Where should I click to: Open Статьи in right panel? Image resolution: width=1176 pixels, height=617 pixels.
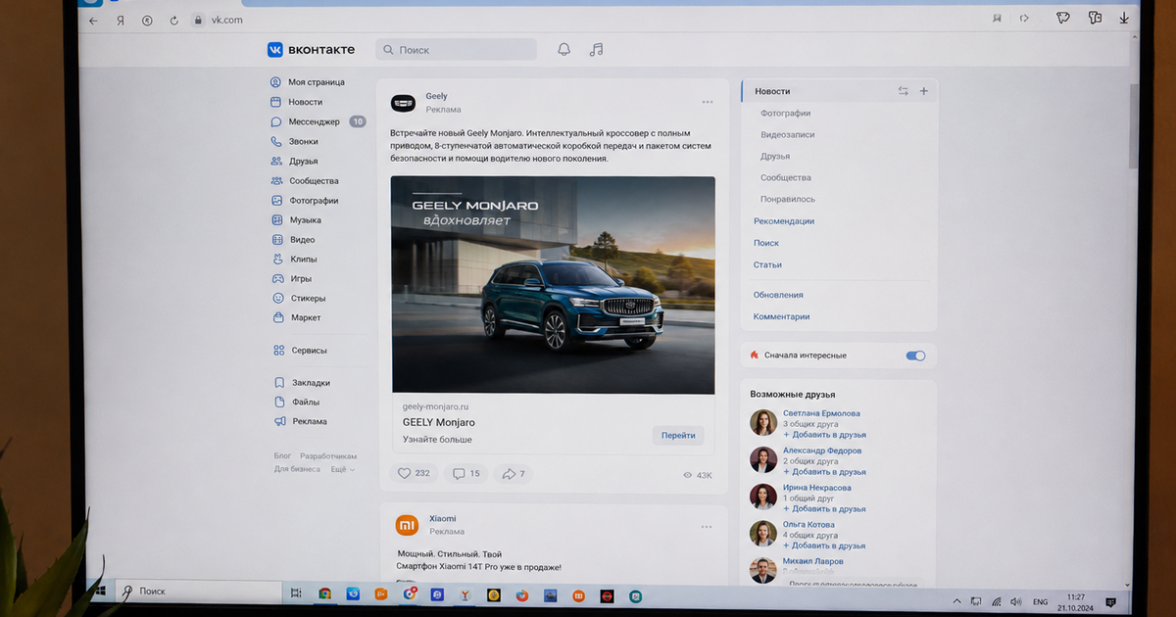click(767, 265)
